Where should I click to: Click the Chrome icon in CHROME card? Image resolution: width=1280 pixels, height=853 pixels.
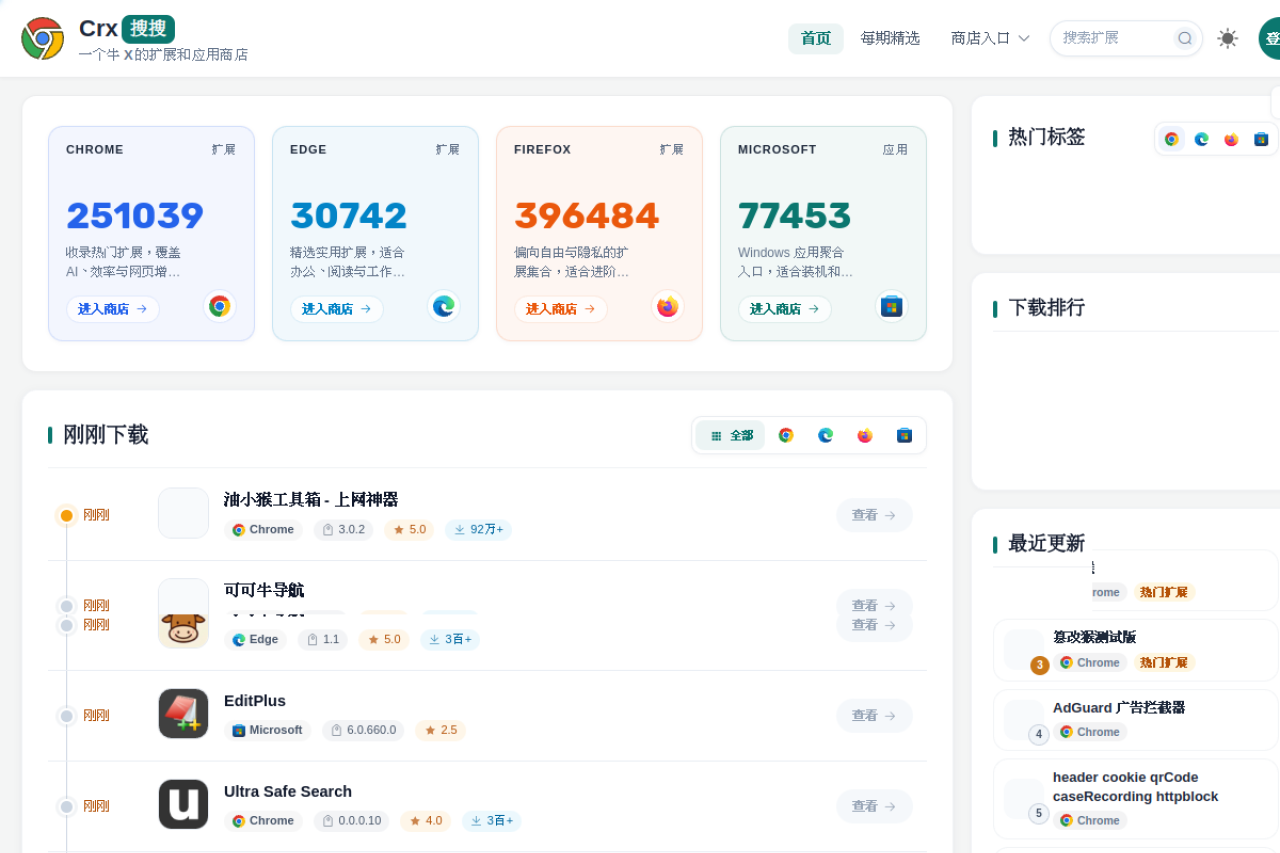[220, 306]
